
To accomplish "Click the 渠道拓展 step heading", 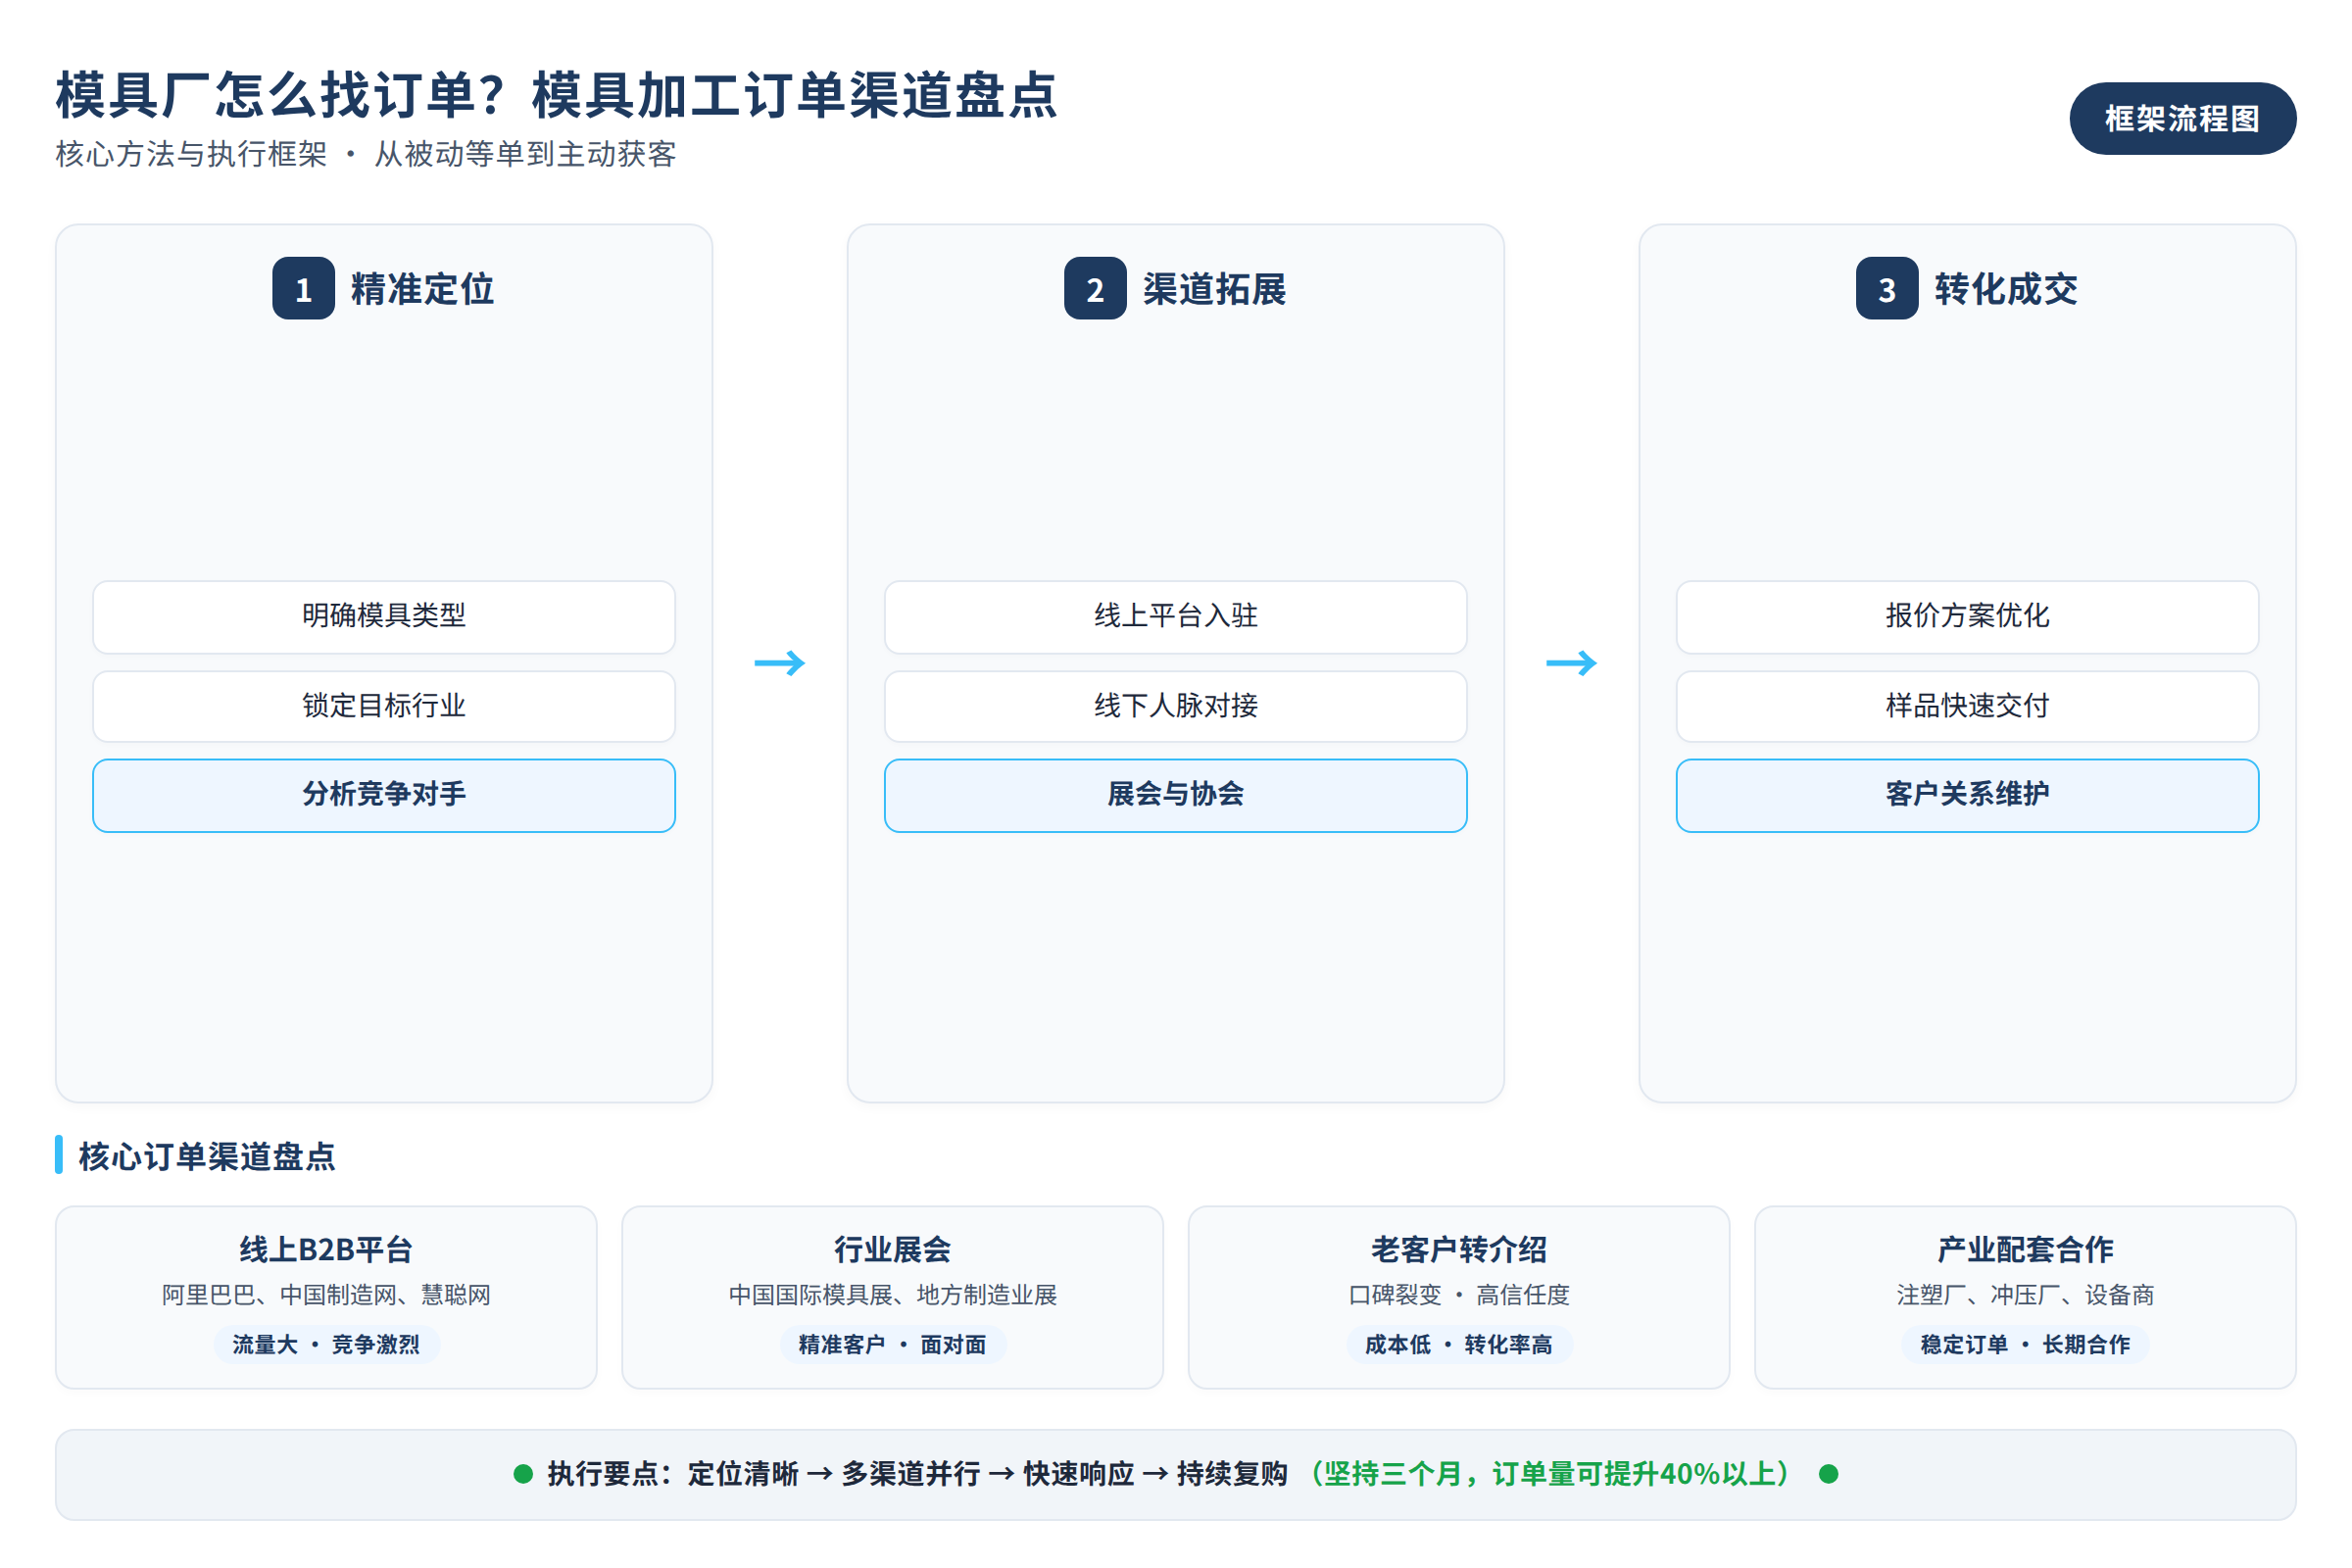I will click(x=1214, y=289).
